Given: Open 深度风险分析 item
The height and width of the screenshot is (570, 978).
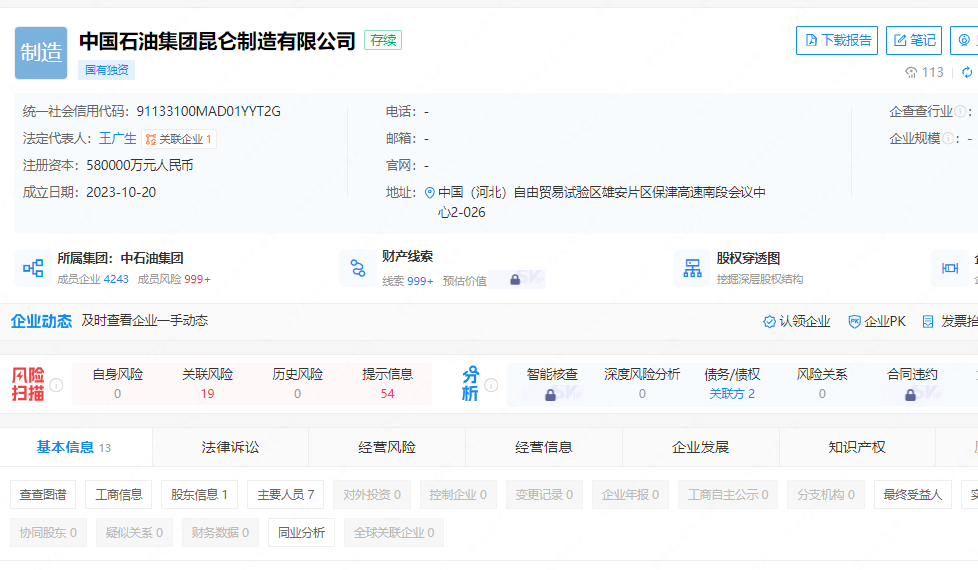Looking at the screenshot, I should point(642,384).
